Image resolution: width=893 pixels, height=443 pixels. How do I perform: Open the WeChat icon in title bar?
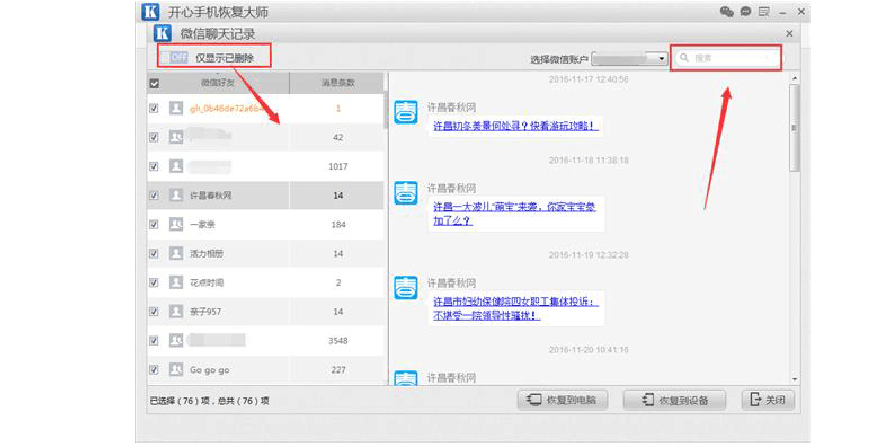coord(726,11)
